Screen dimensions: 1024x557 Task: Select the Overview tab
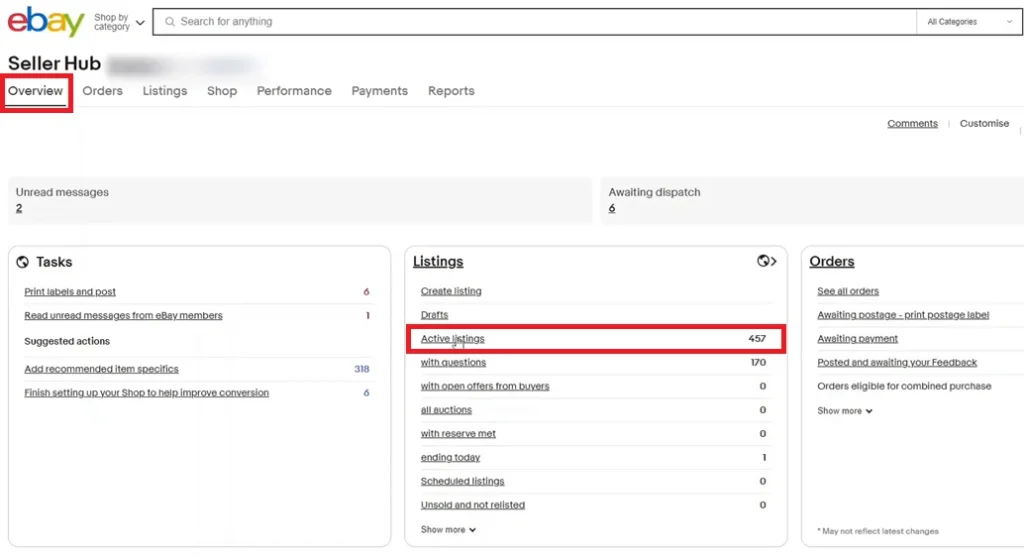pos(35,91)
